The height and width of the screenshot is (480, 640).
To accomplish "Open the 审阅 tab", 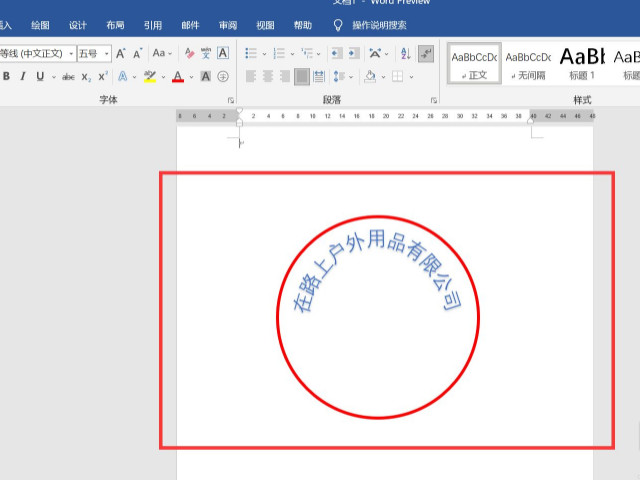I will (x=228, y=25).
